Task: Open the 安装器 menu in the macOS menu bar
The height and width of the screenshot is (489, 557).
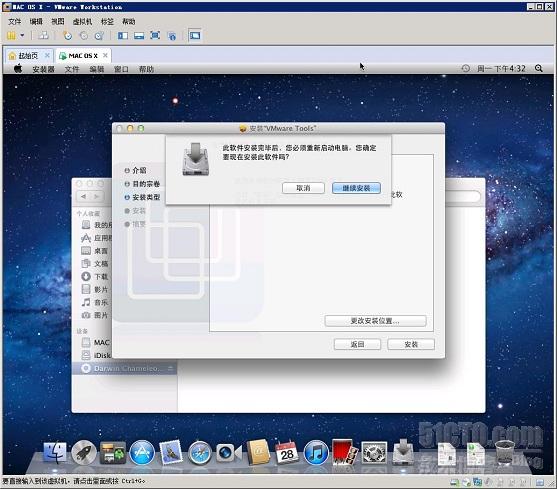Action: [43, 69]
